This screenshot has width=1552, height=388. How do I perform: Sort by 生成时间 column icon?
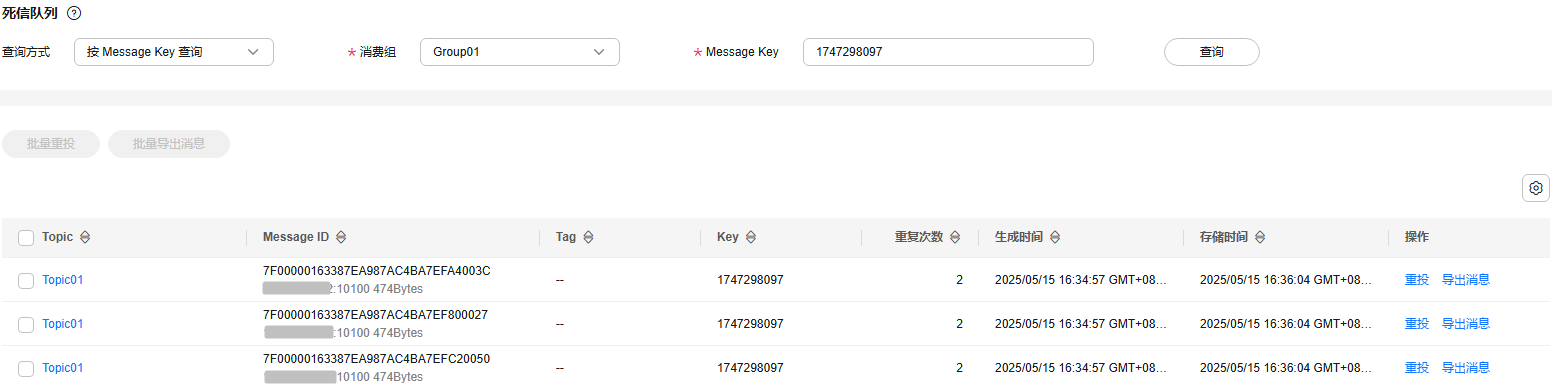(1055, 237)
